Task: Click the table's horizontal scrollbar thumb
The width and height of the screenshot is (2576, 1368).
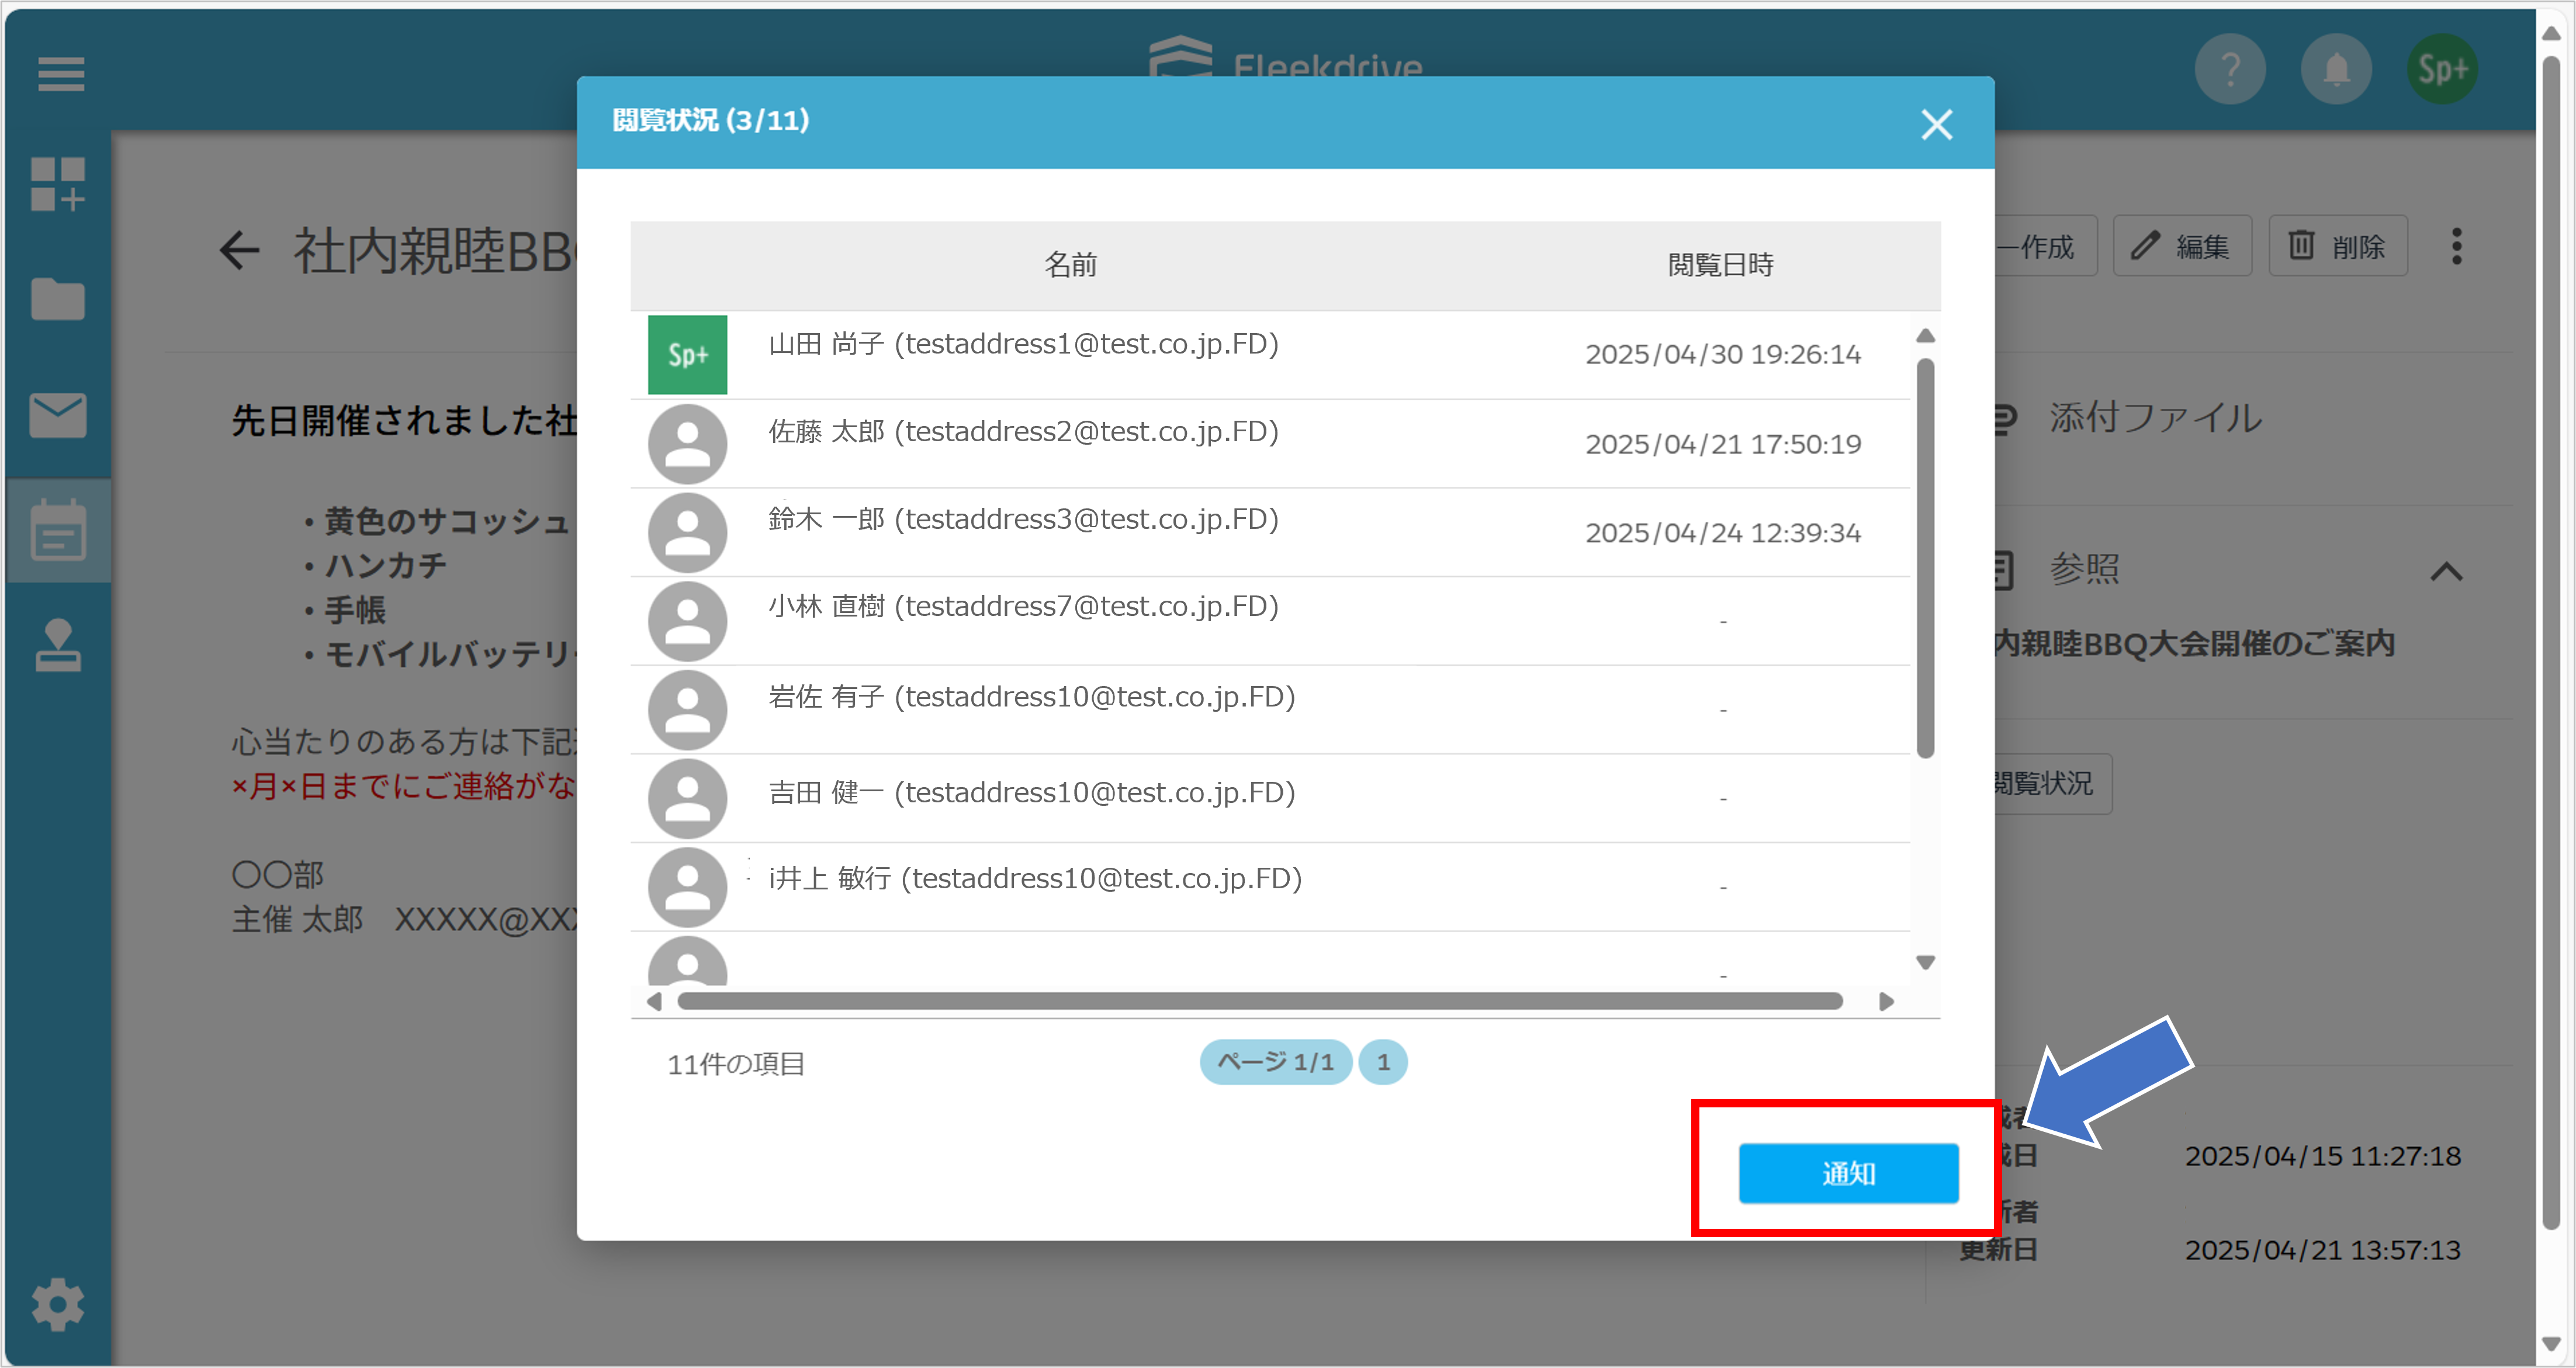Action: tap(1260, 1002)
